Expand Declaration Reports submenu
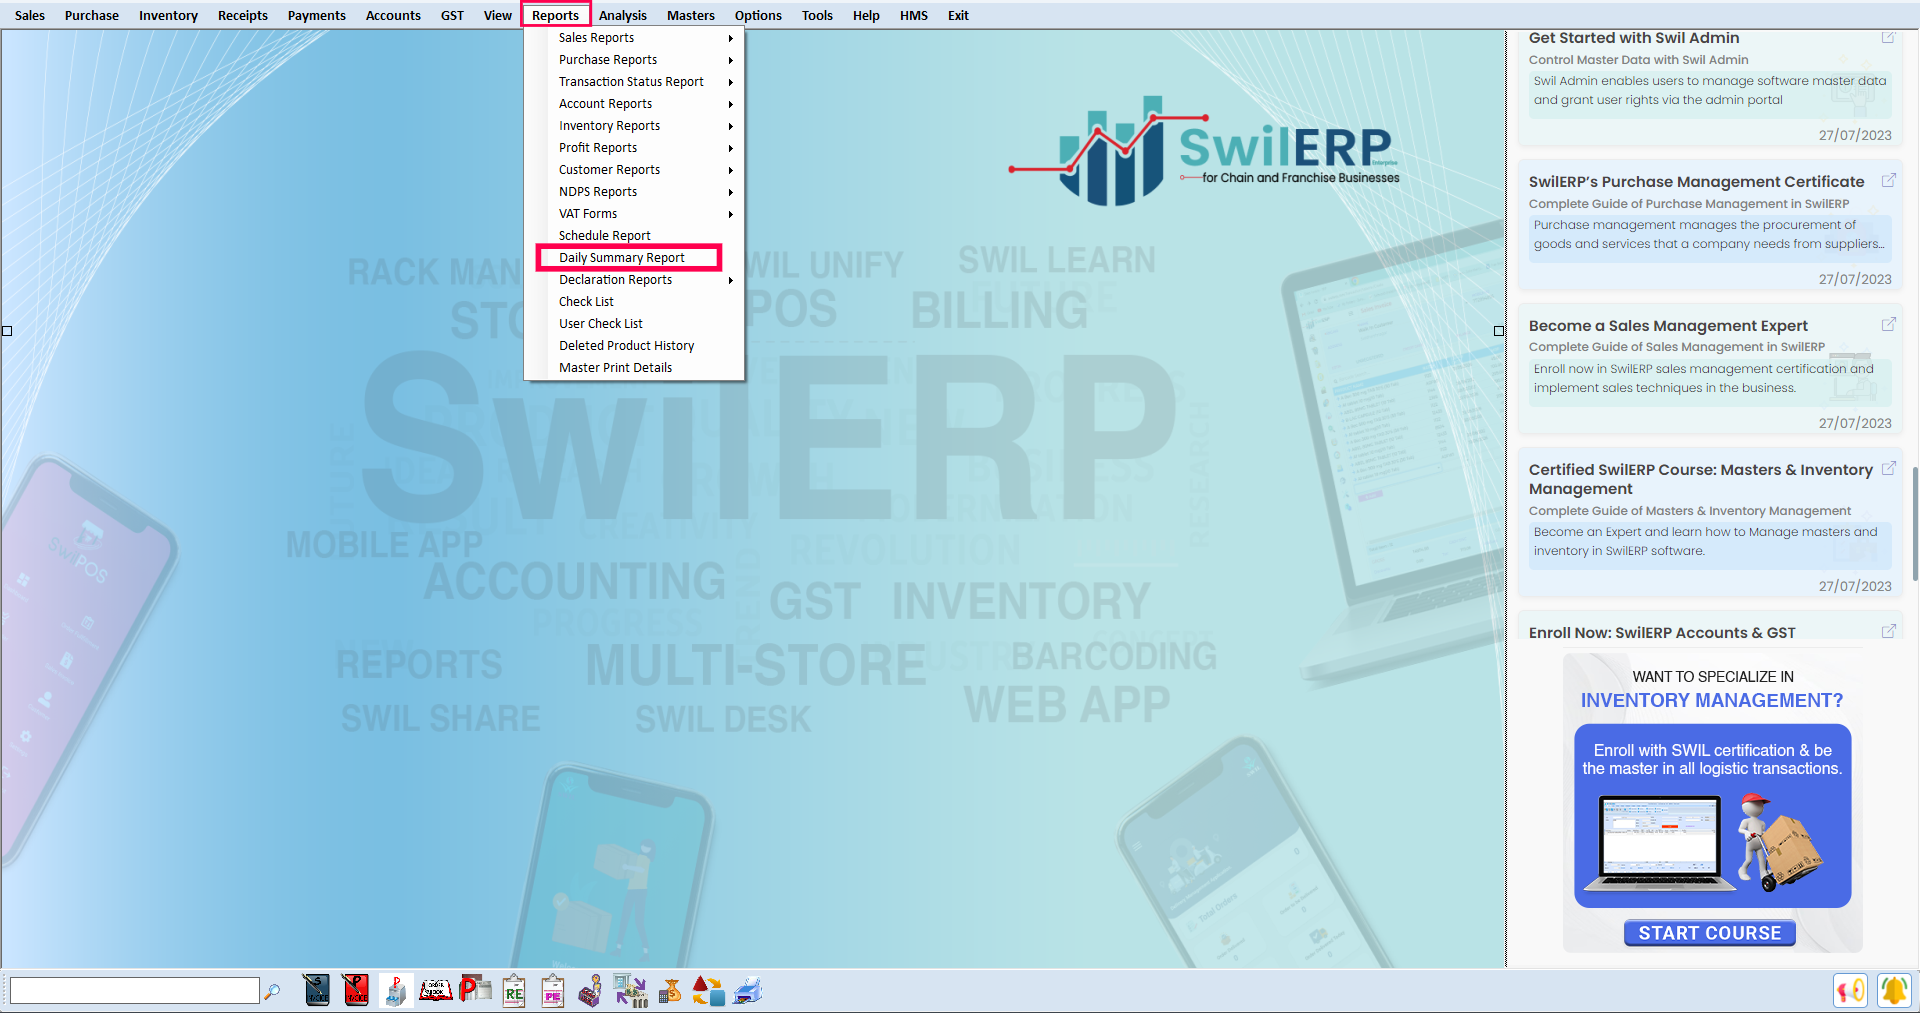This screenshot has height=1013, width=1920. [x=634, y=280]
